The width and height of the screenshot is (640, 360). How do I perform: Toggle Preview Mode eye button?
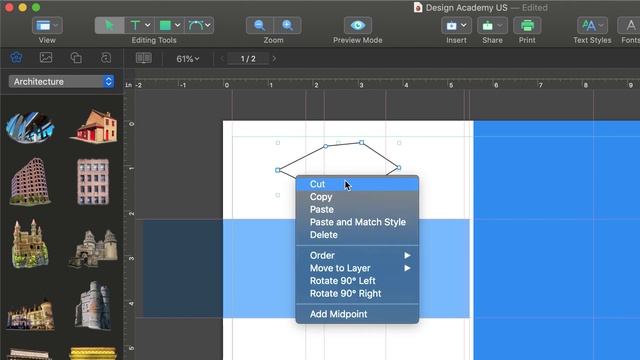(x=358, y=25)
